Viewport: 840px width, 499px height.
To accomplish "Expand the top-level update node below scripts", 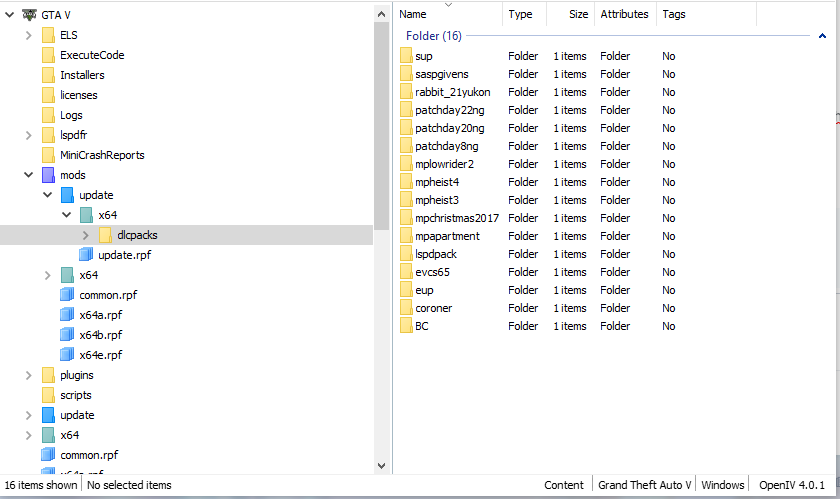I will click(x=29, y=415).
